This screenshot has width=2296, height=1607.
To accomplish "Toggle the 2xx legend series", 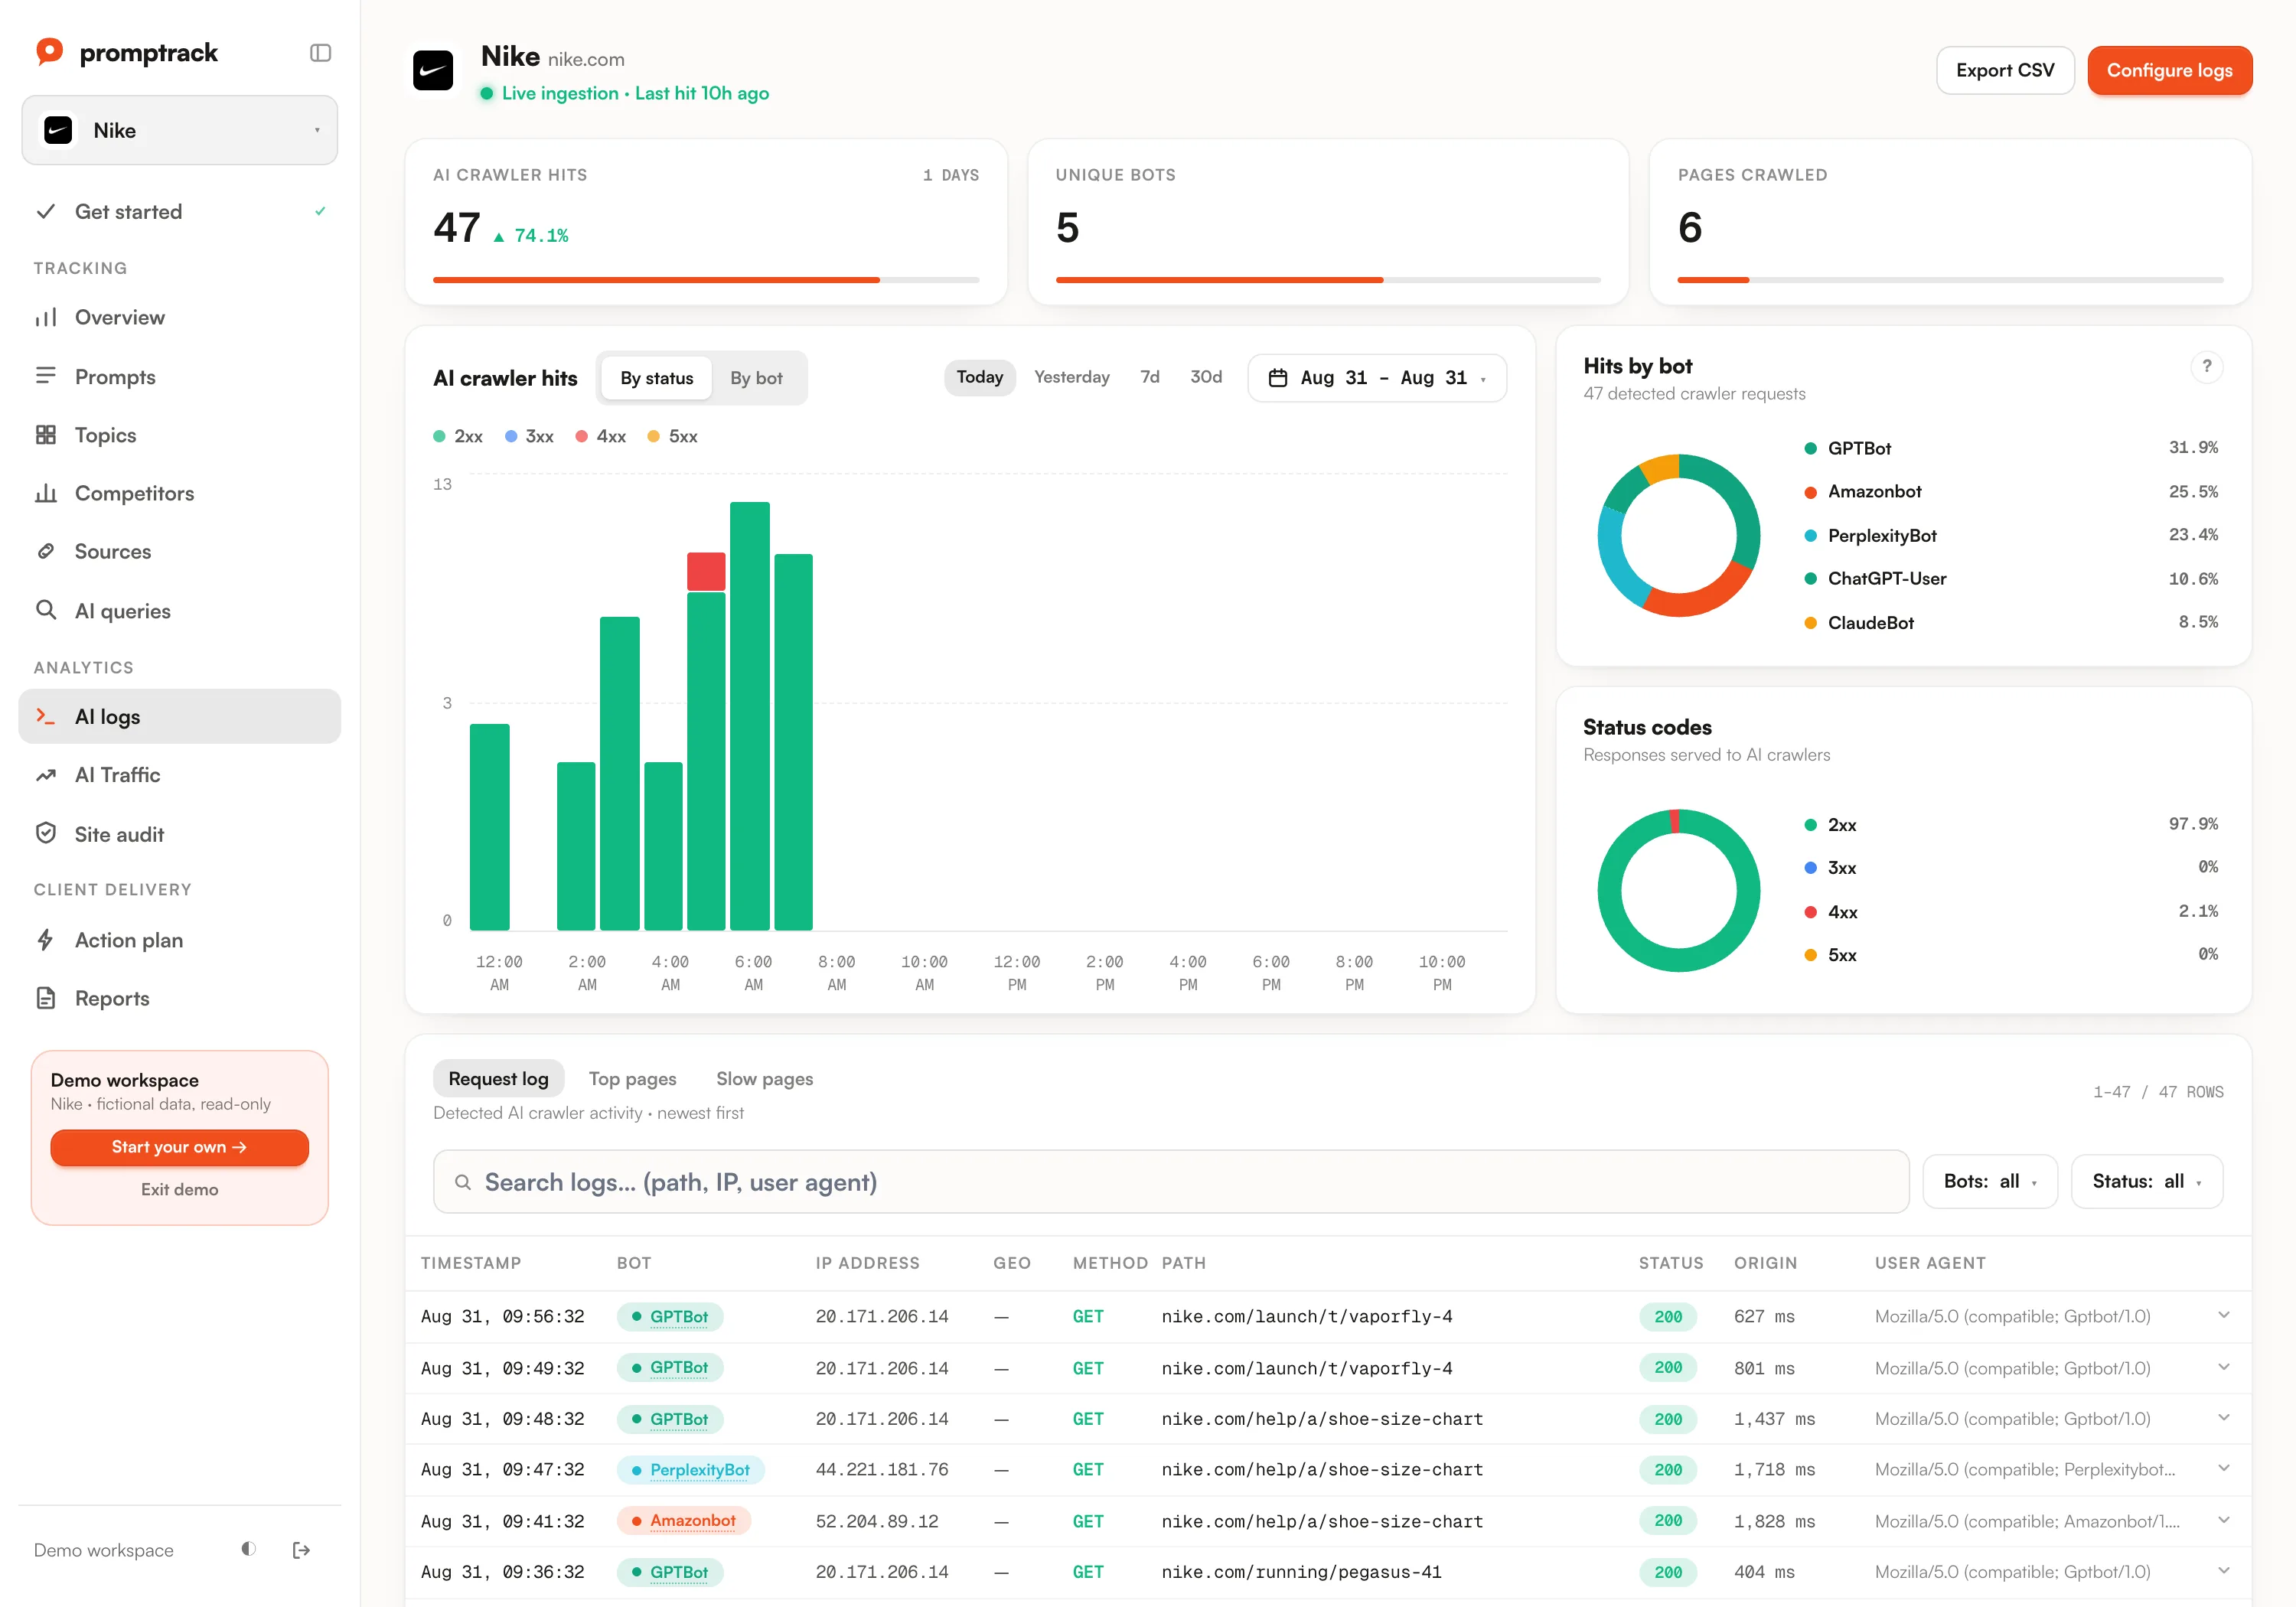I will pos(458,437).
